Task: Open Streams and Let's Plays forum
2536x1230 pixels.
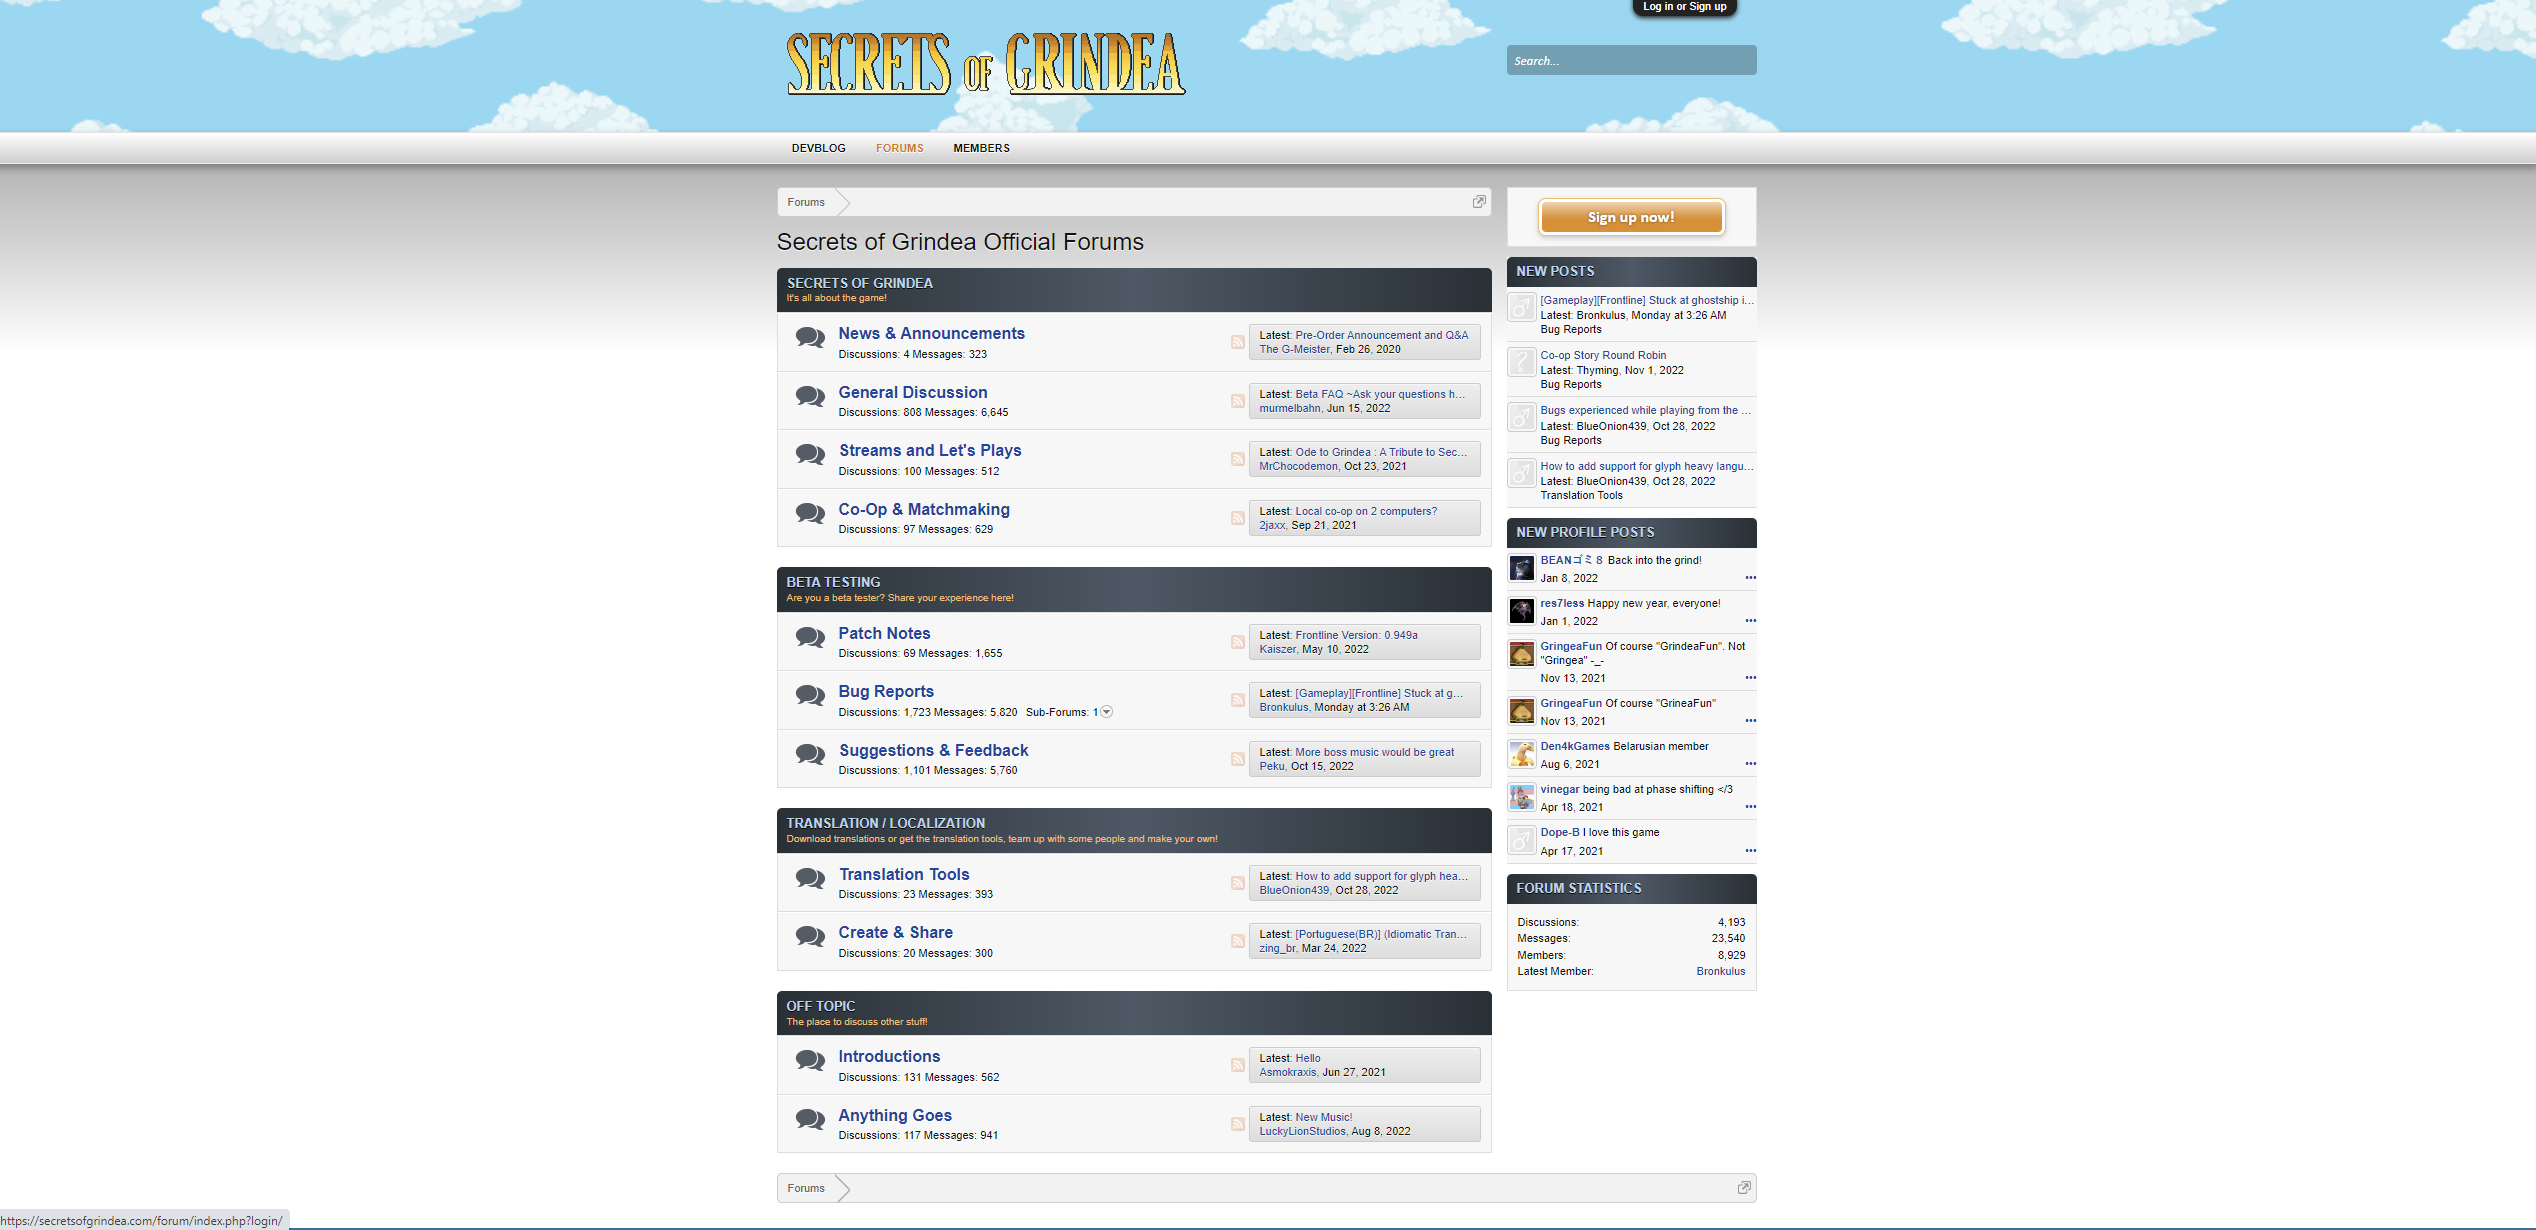Action: pos(930,450)
